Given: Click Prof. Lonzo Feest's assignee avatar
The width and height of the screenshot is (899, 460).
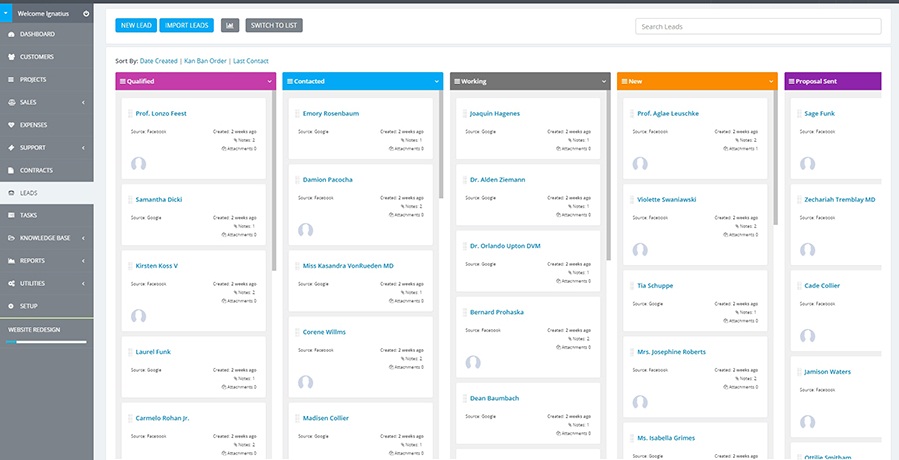Looking at the screenshot, I should 139,164.
